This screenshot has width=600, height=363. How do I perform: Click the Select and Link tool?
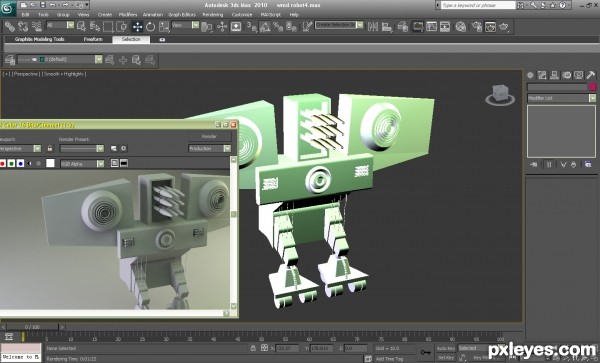(x=10, y=26)
